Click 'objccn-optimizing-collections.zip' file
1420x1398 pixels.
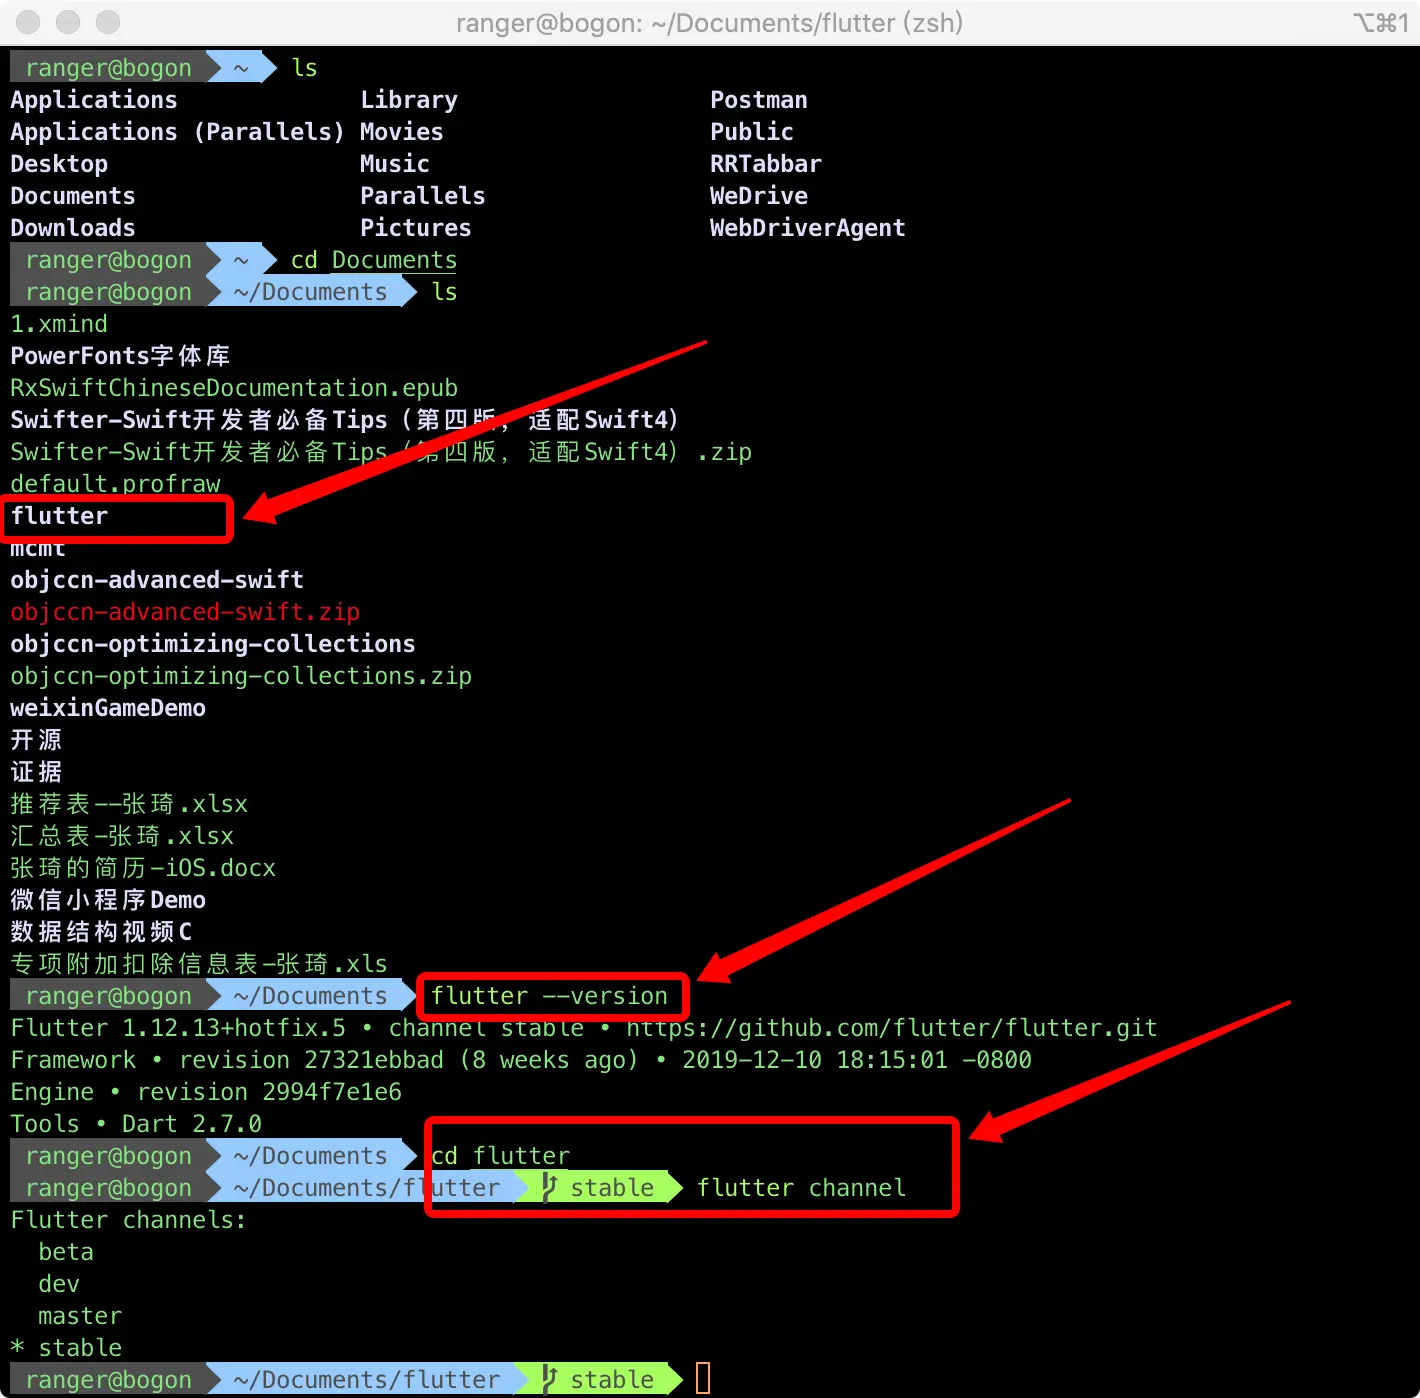[x=241, y=676]
